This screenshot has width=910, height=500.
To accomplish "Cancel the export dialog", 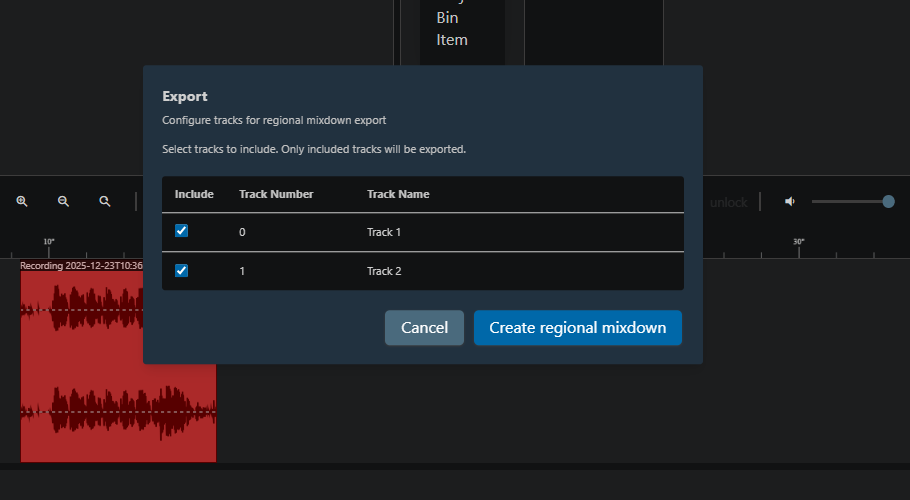I will [x=424, y=328].
